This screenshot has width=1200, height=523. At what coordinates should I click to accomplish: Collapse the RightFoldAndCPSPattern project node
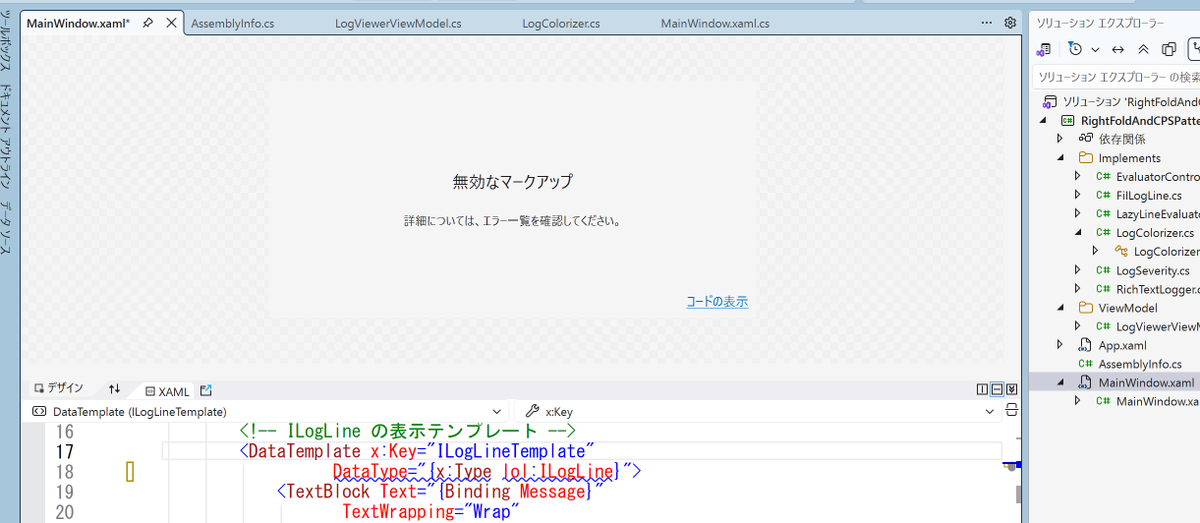1044,121
